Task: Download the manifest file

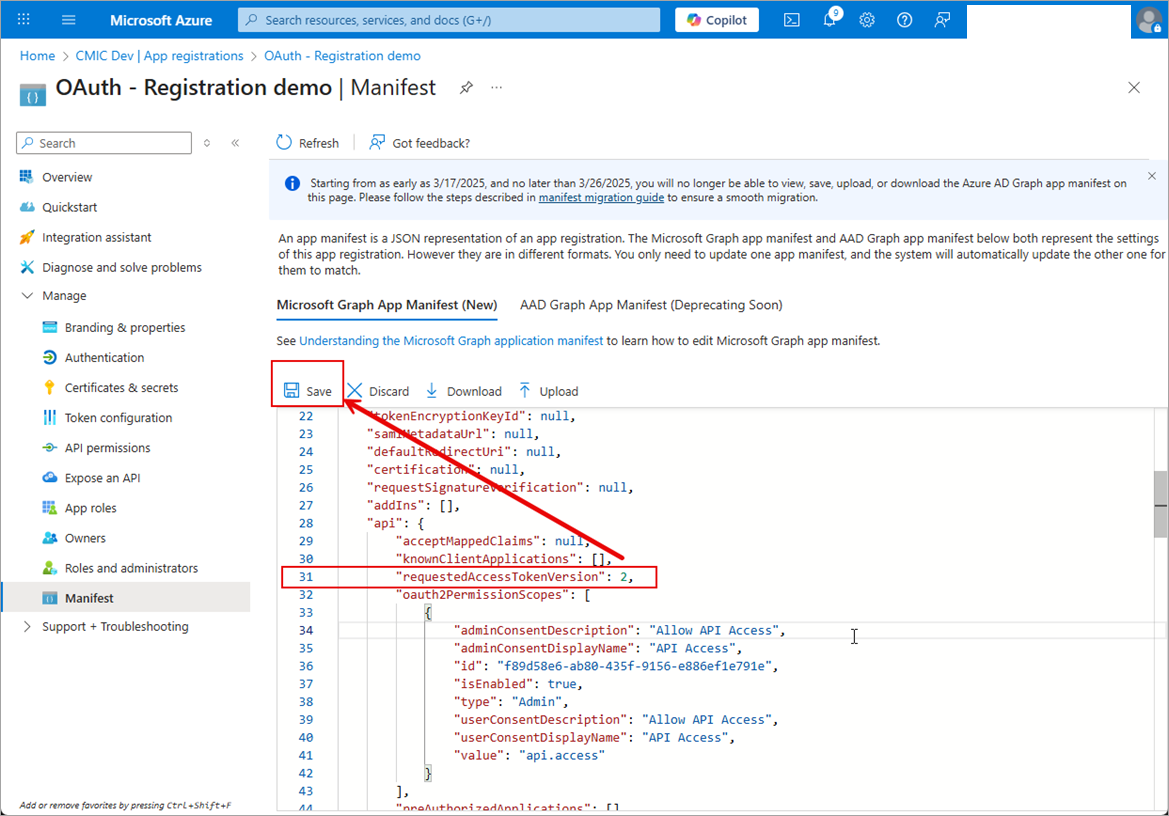Action: 464,391
